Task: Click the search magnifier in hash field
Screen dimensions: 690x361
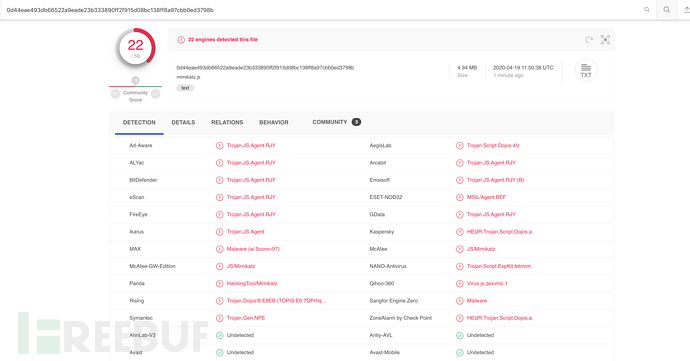Action: coord(646,10)
